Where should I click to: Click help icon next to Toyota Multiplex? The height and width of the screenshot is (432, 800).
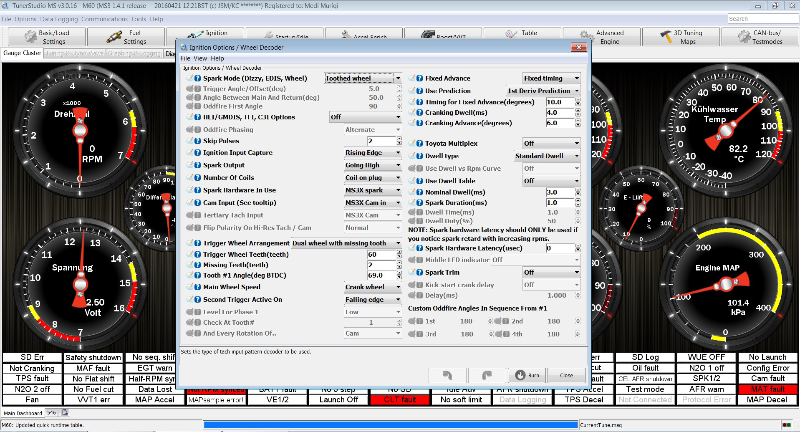[x=420, y=144]
